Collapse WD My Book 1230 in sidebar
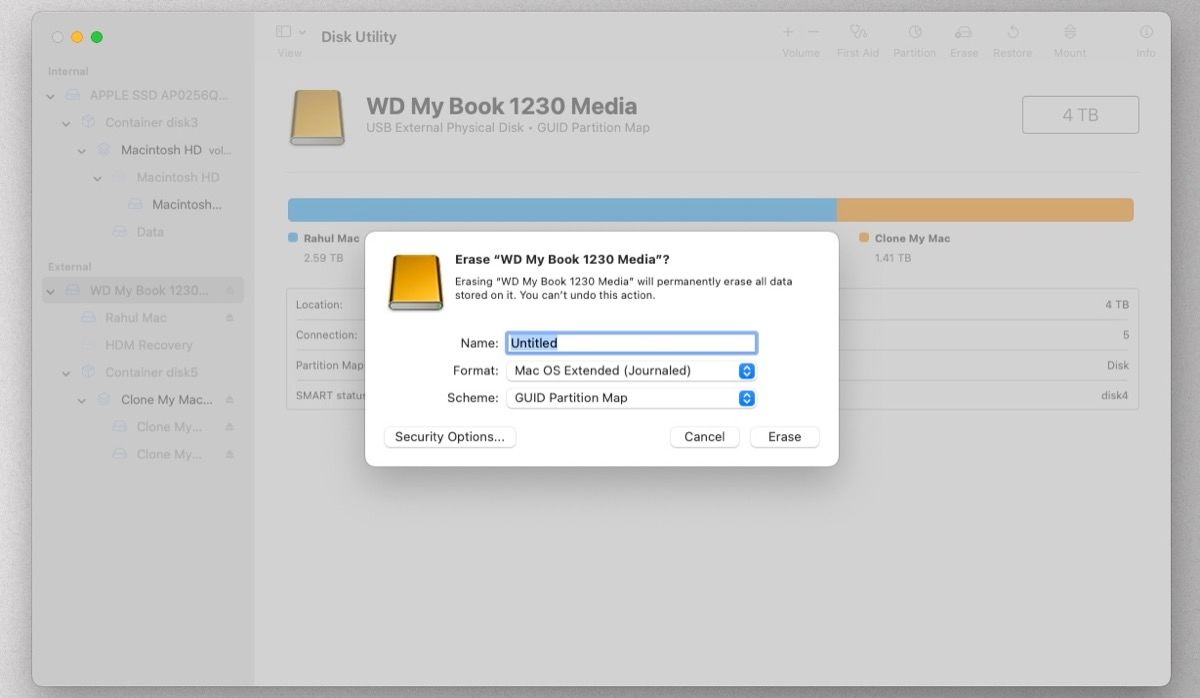 coord(51,291)
